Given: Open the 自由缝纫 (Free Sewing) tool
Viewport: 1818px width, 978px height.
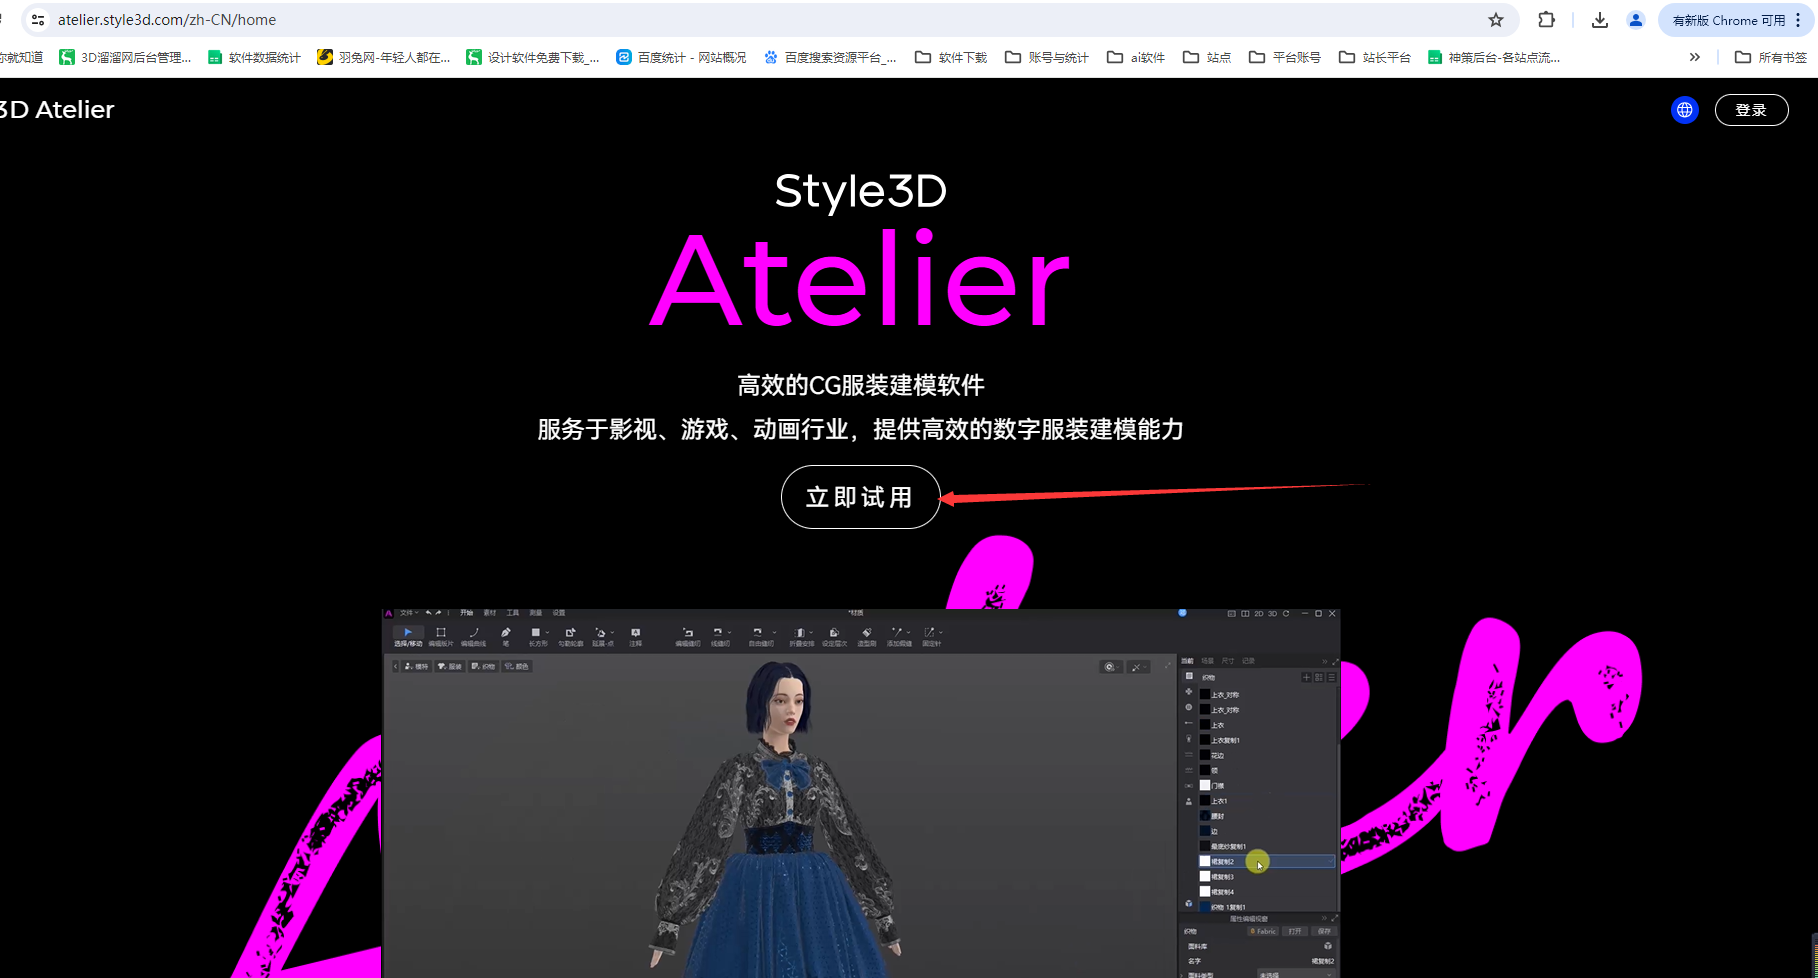Looking at the screenshot, I should click(x=758, y=634).
